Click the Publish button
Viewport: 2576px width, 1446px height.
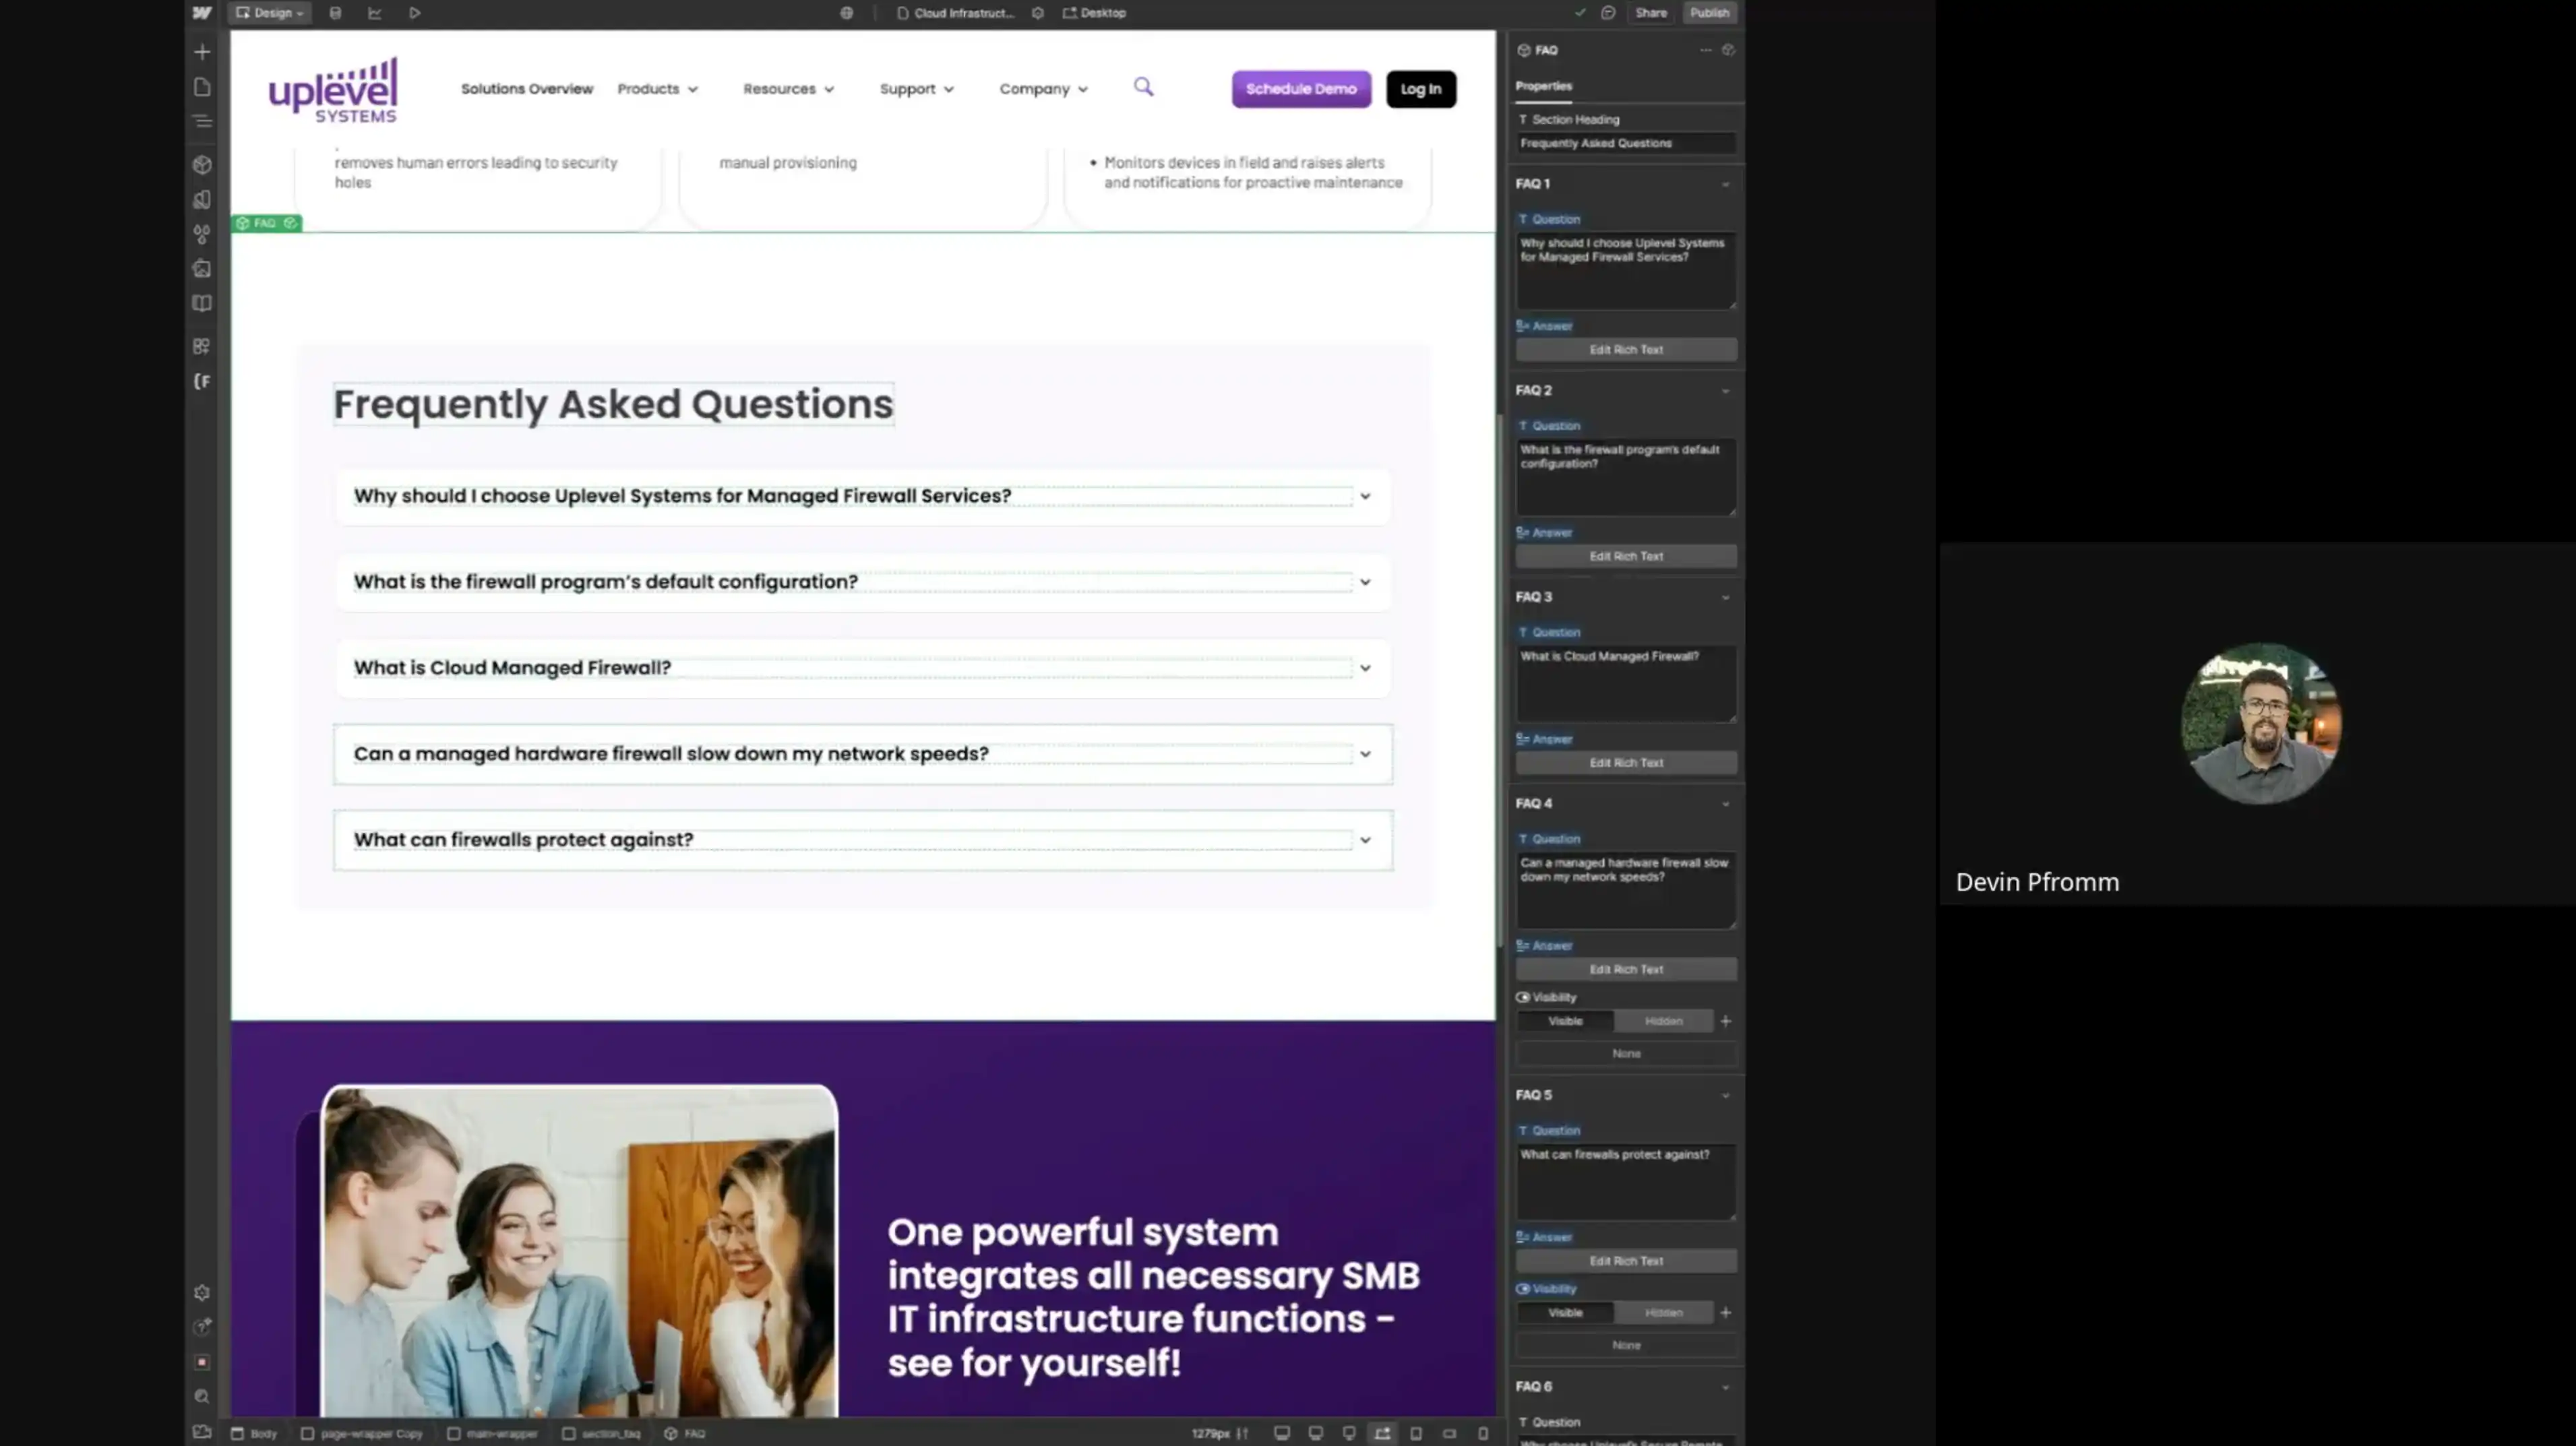pyautogui.click(x=1710, y=13)
